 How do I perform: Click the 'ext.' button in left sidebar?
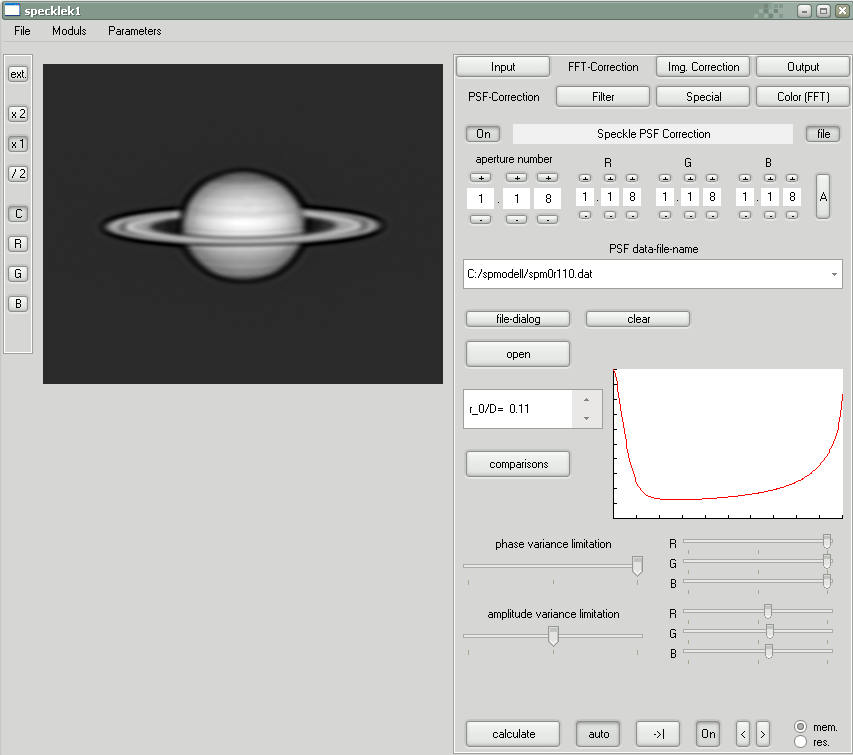(x=18, y=74)
